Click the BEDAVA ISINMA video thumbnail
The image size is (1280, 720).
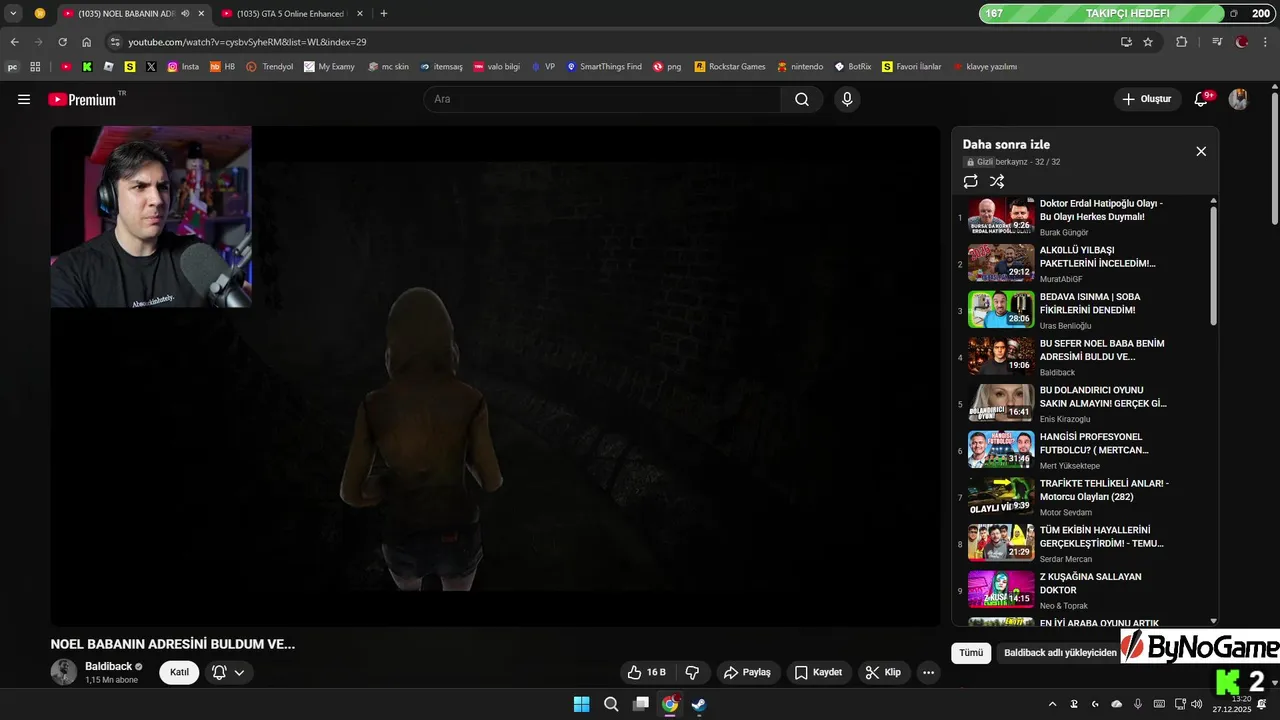[x=1001, y=309]
